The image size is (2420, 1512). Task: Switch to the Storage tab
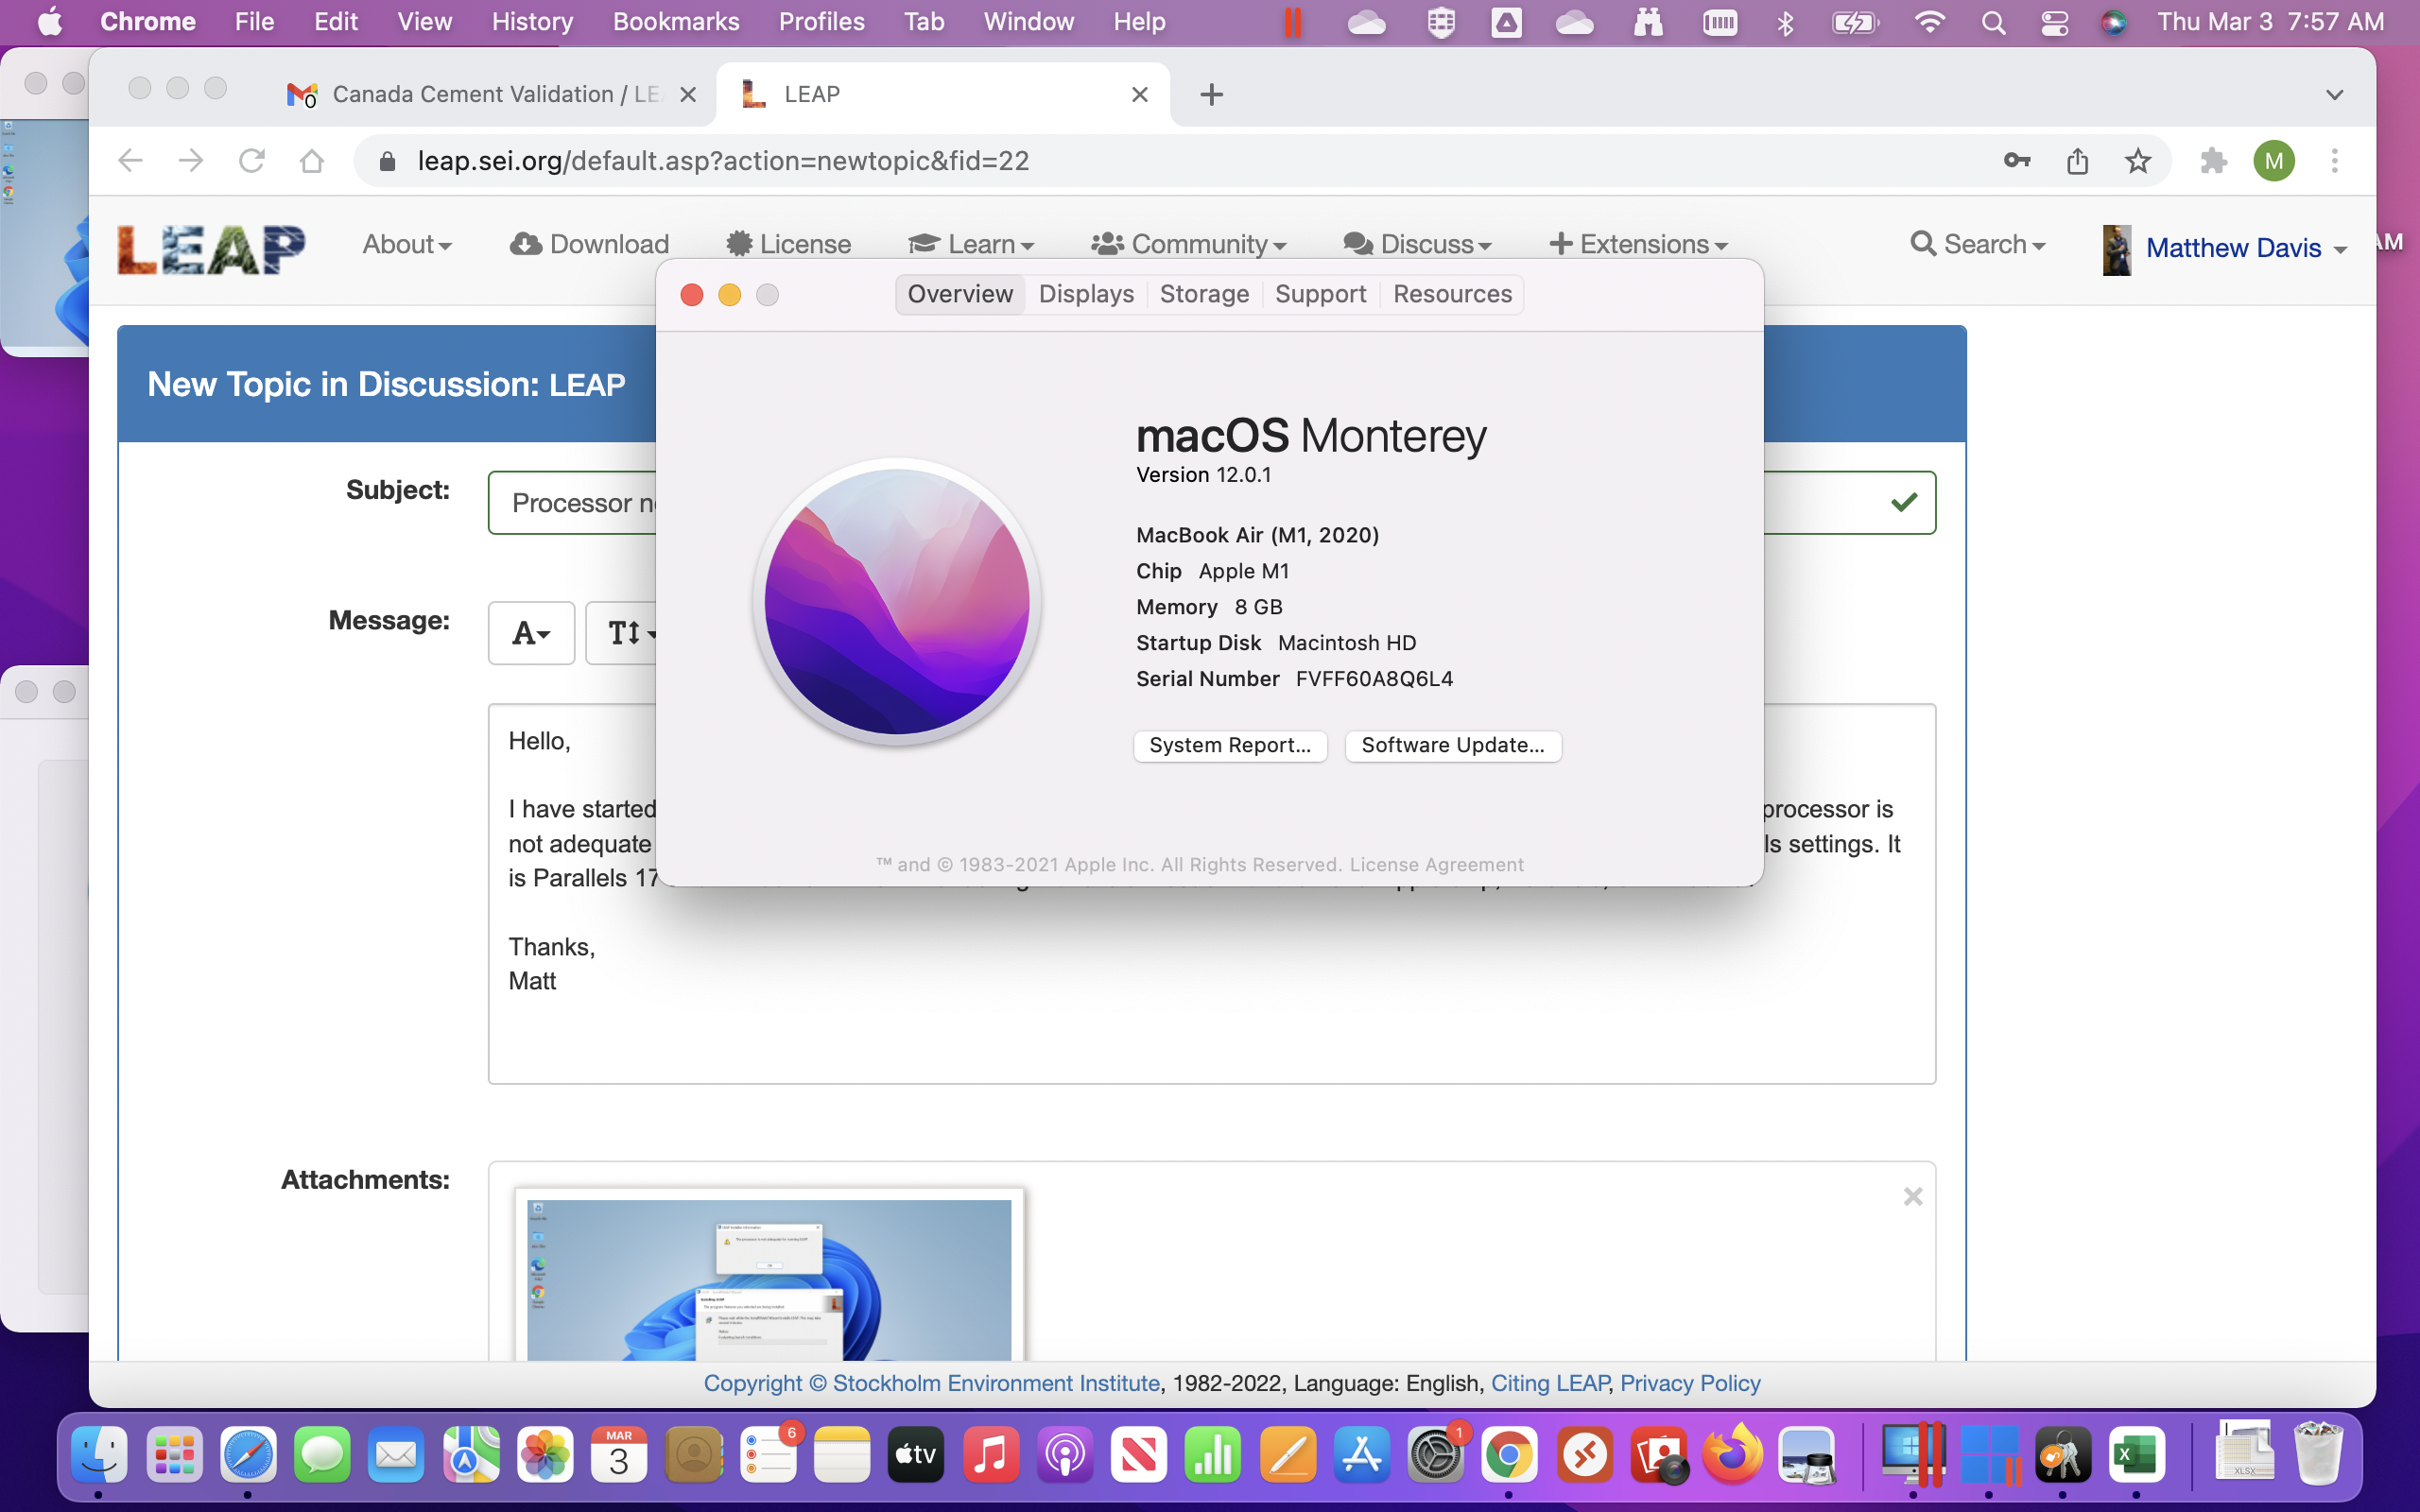[1204, 294]
